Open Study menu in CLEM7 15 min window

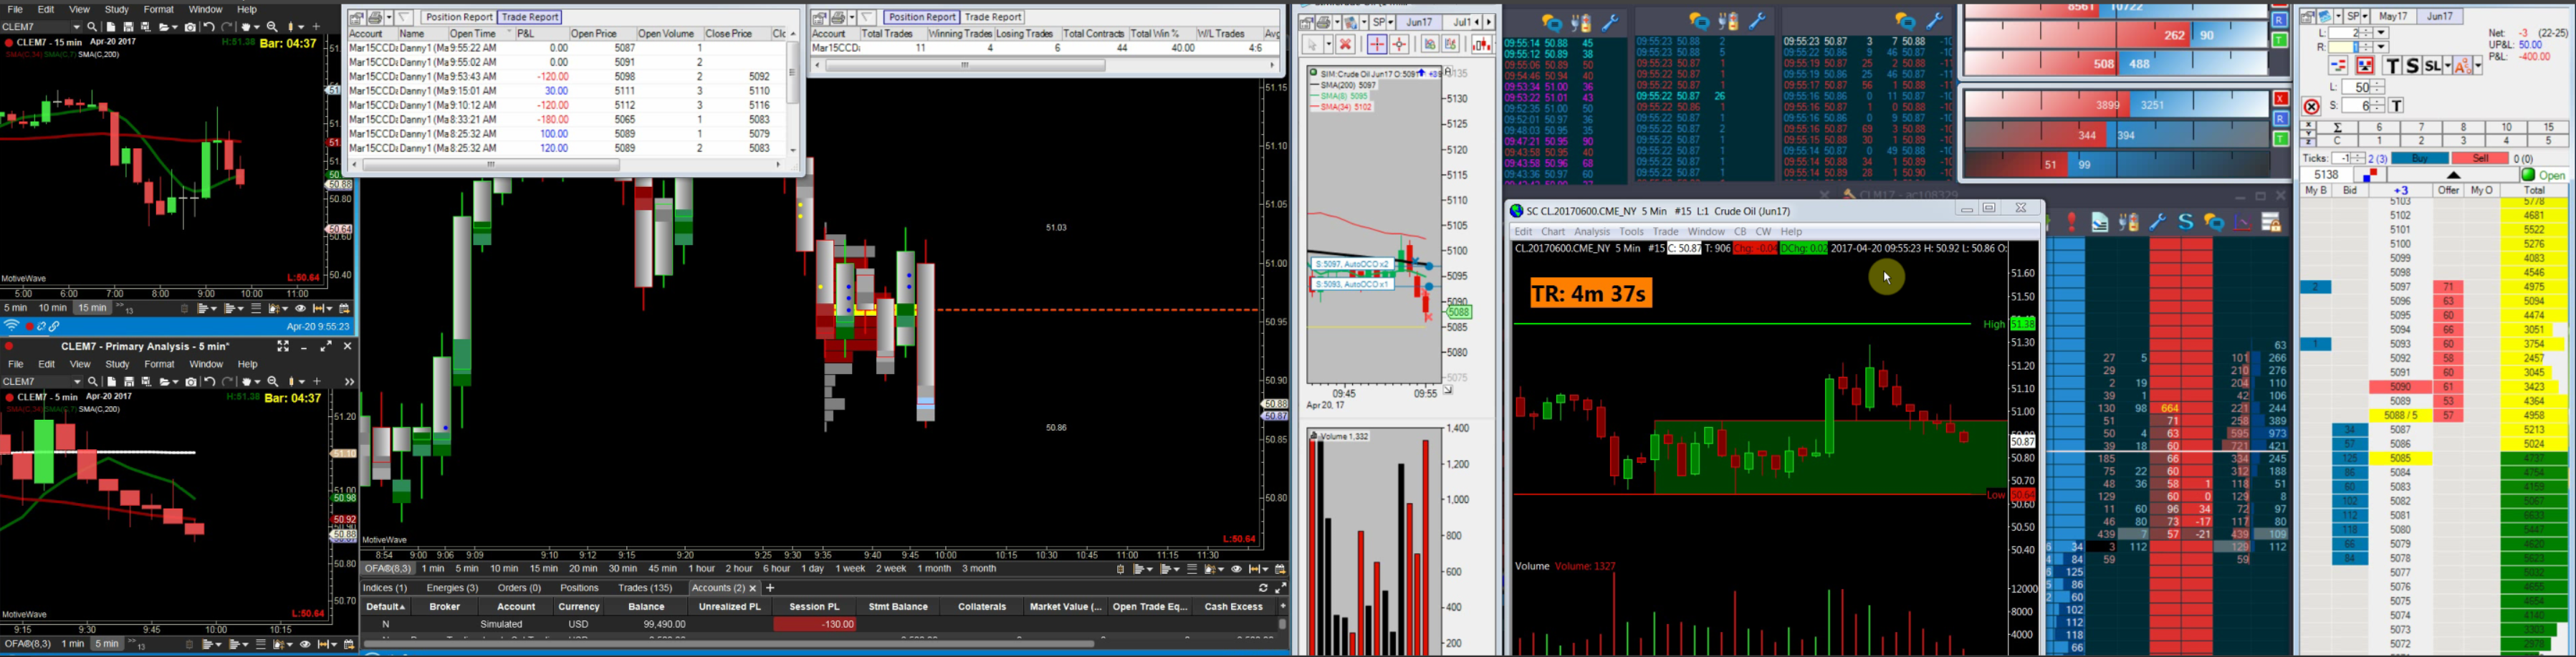point(117,9)
